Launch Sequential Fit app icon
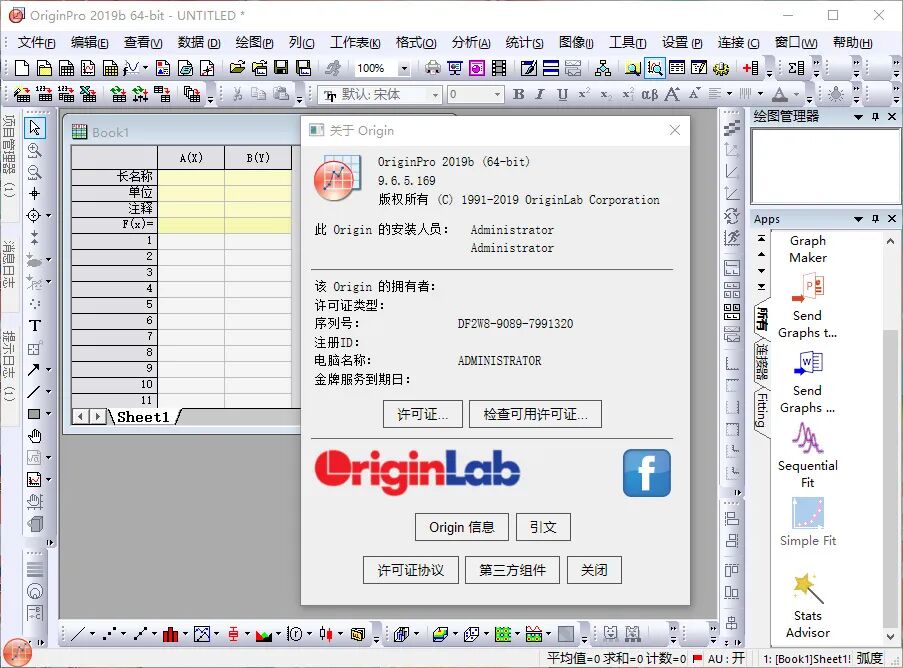The height and width of the screenshot is (668, 903). [807, 456]
